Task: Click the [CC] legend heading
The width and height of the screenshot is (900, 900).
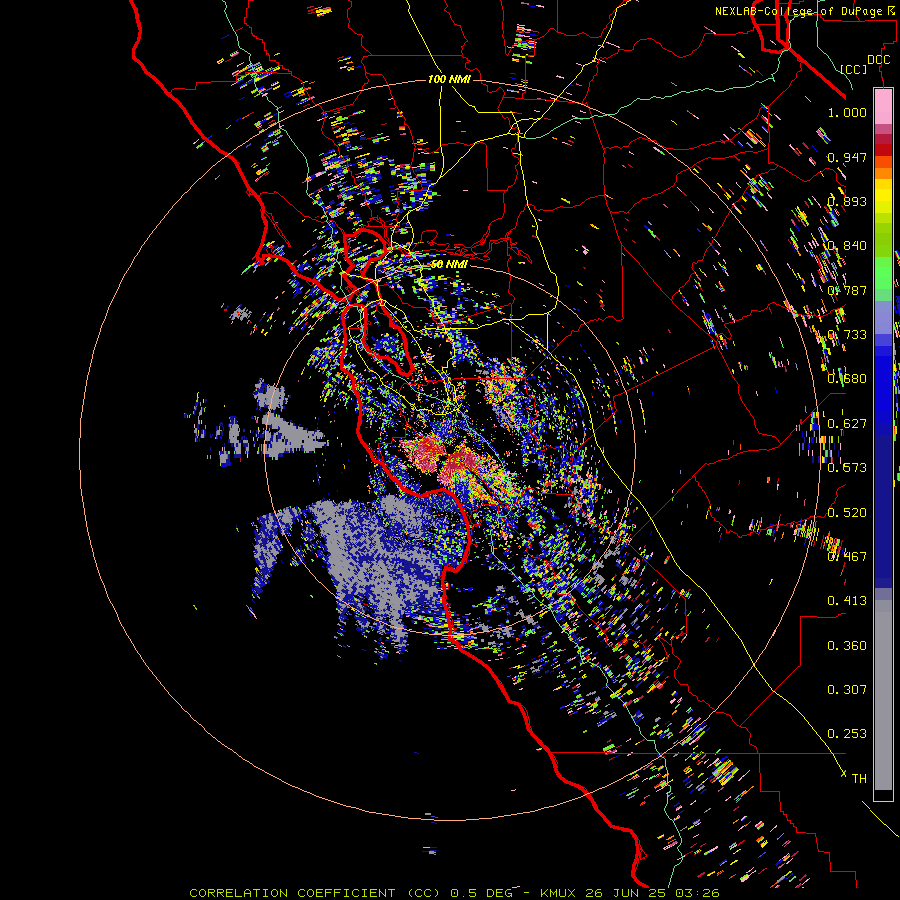Action: [x=854, y=69]
